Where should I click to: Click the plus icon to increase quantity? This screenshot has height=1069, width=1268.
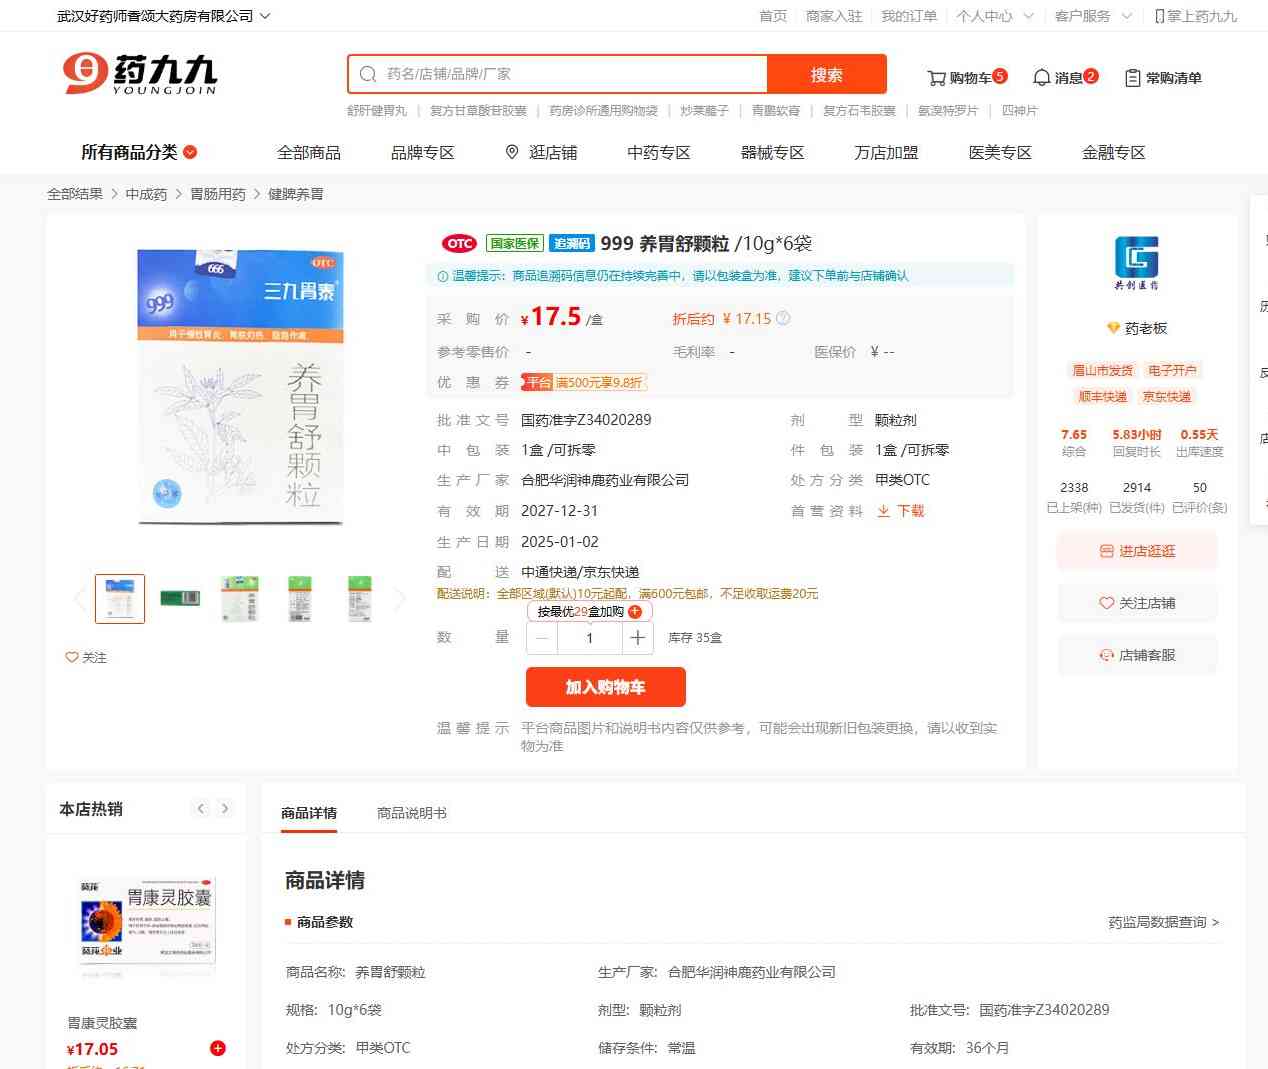tap(637, 638)
